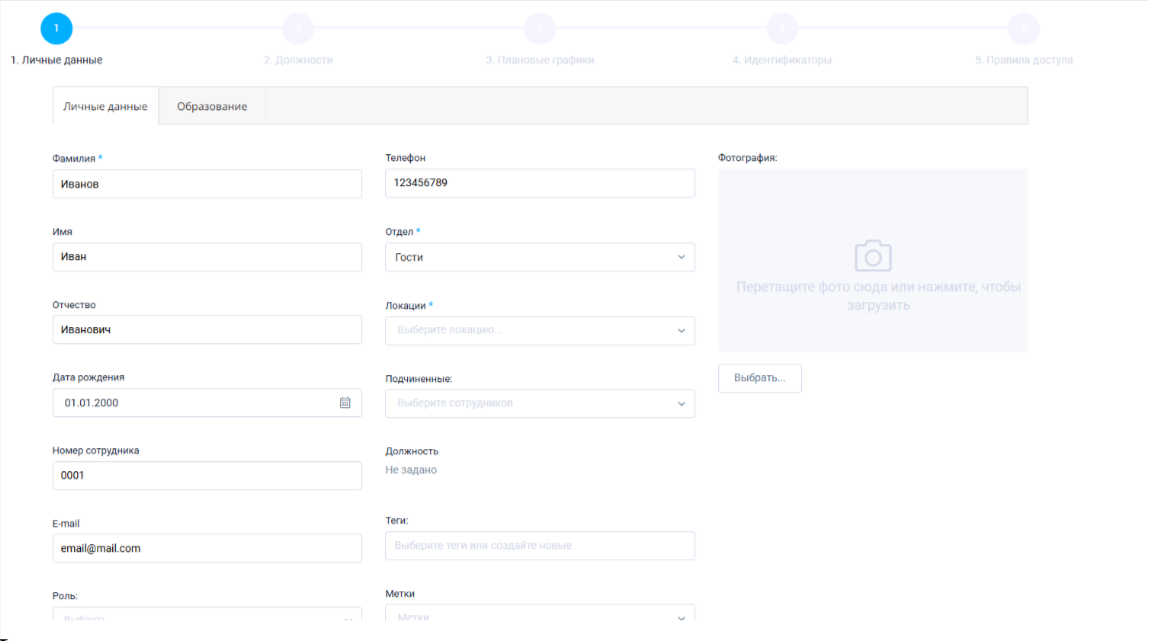This screenshot has width=1149, height=641.
Task: Expand the Отдел dropdown showing Гости
Action: coord(539,257)
